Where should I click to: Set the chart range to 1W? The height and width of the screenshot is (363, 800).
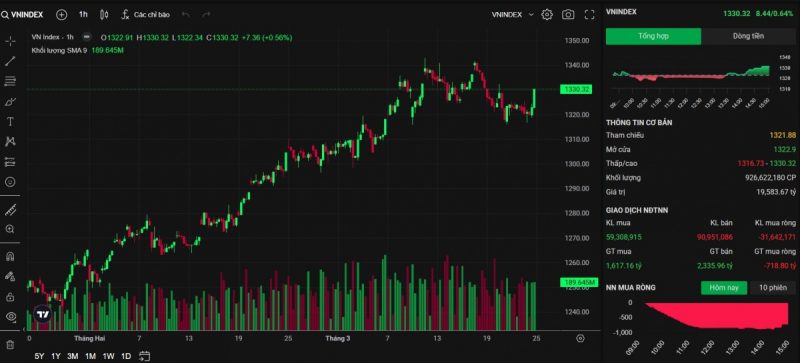tap(108, 356)
